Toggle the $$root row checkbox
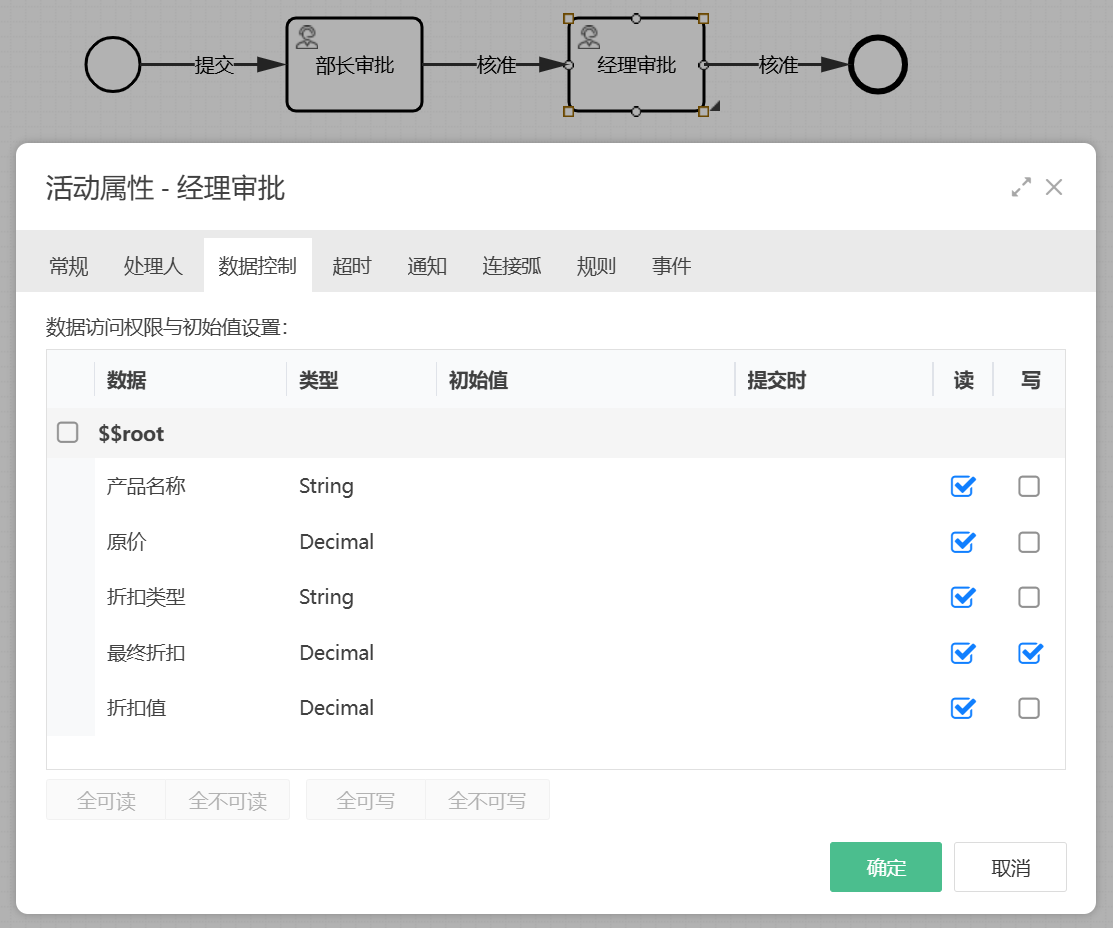Screen dimensions: 1113x928 point(68,433)
